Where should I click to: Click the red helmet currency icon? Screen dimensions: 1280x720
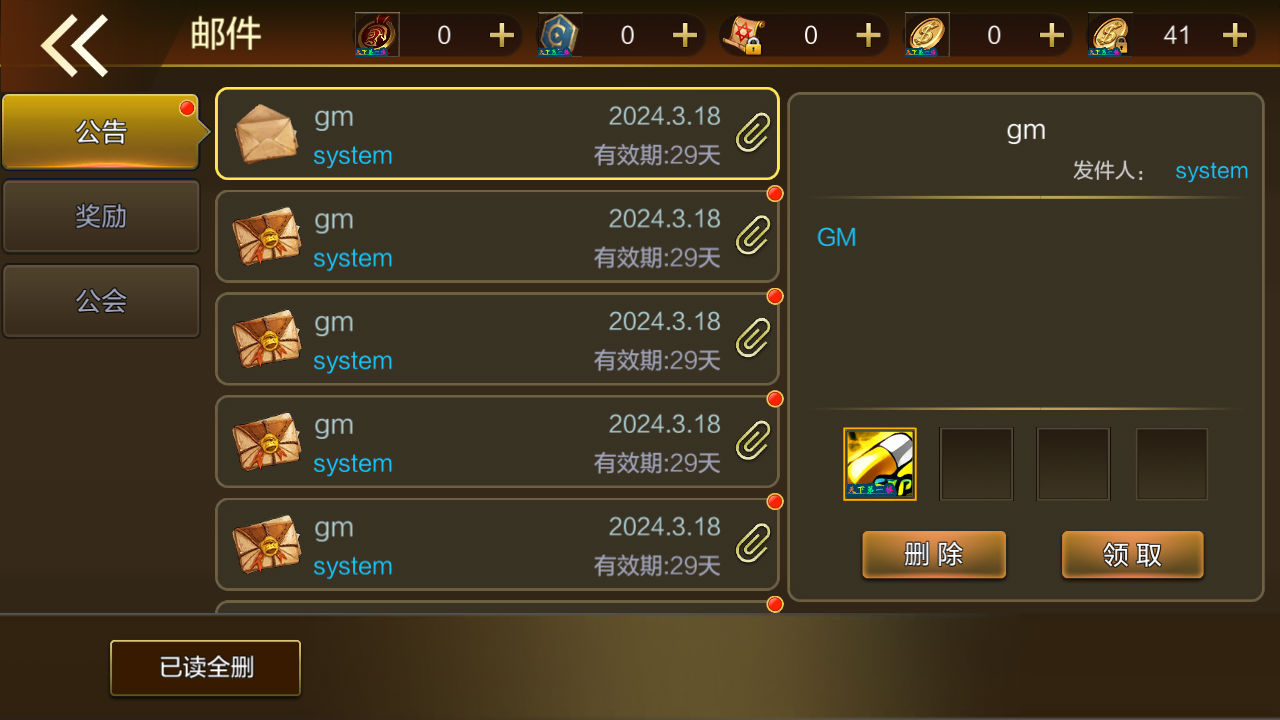pyautogui.click(x=377, y=35)
